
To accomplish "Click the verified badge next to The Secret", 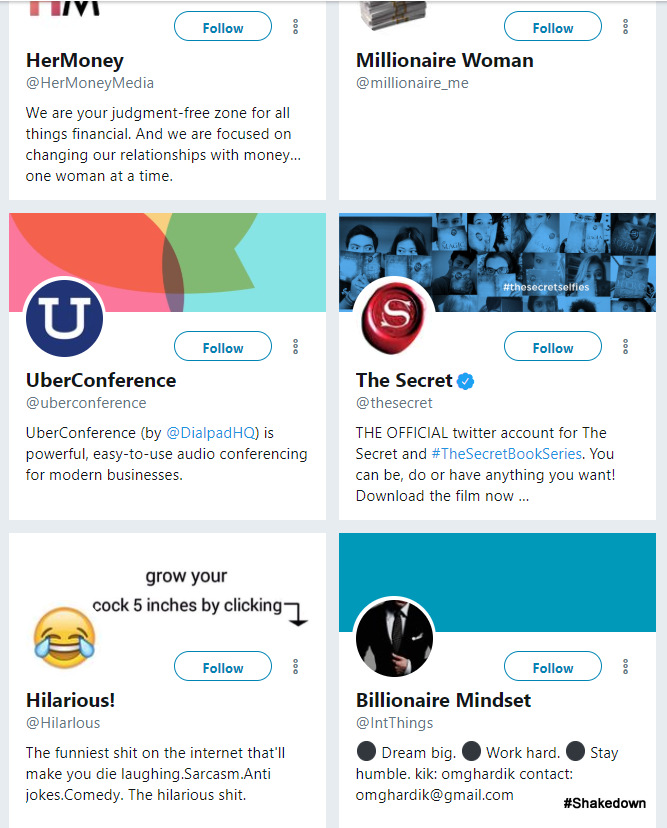I will 466,381.
